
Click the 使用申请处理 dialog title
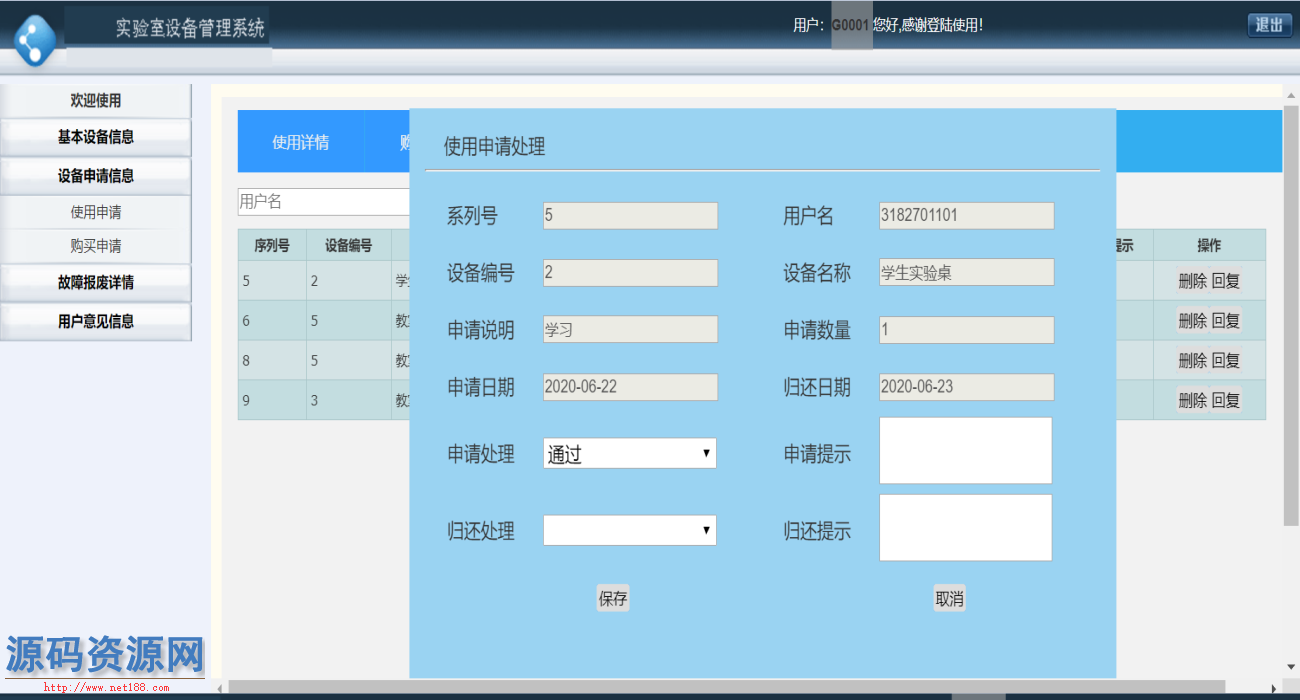point(494,147)
